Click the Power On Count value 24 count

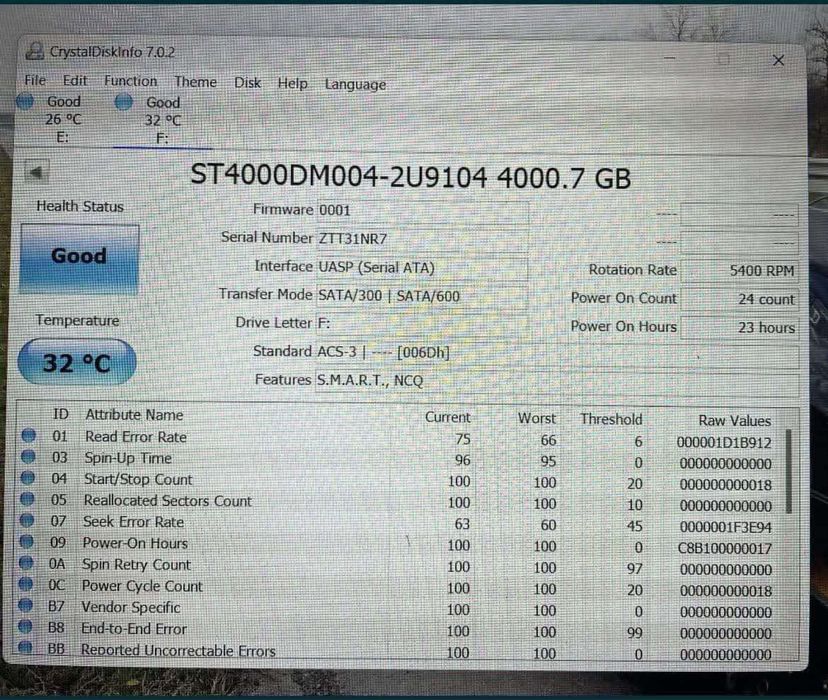(739, 299)
